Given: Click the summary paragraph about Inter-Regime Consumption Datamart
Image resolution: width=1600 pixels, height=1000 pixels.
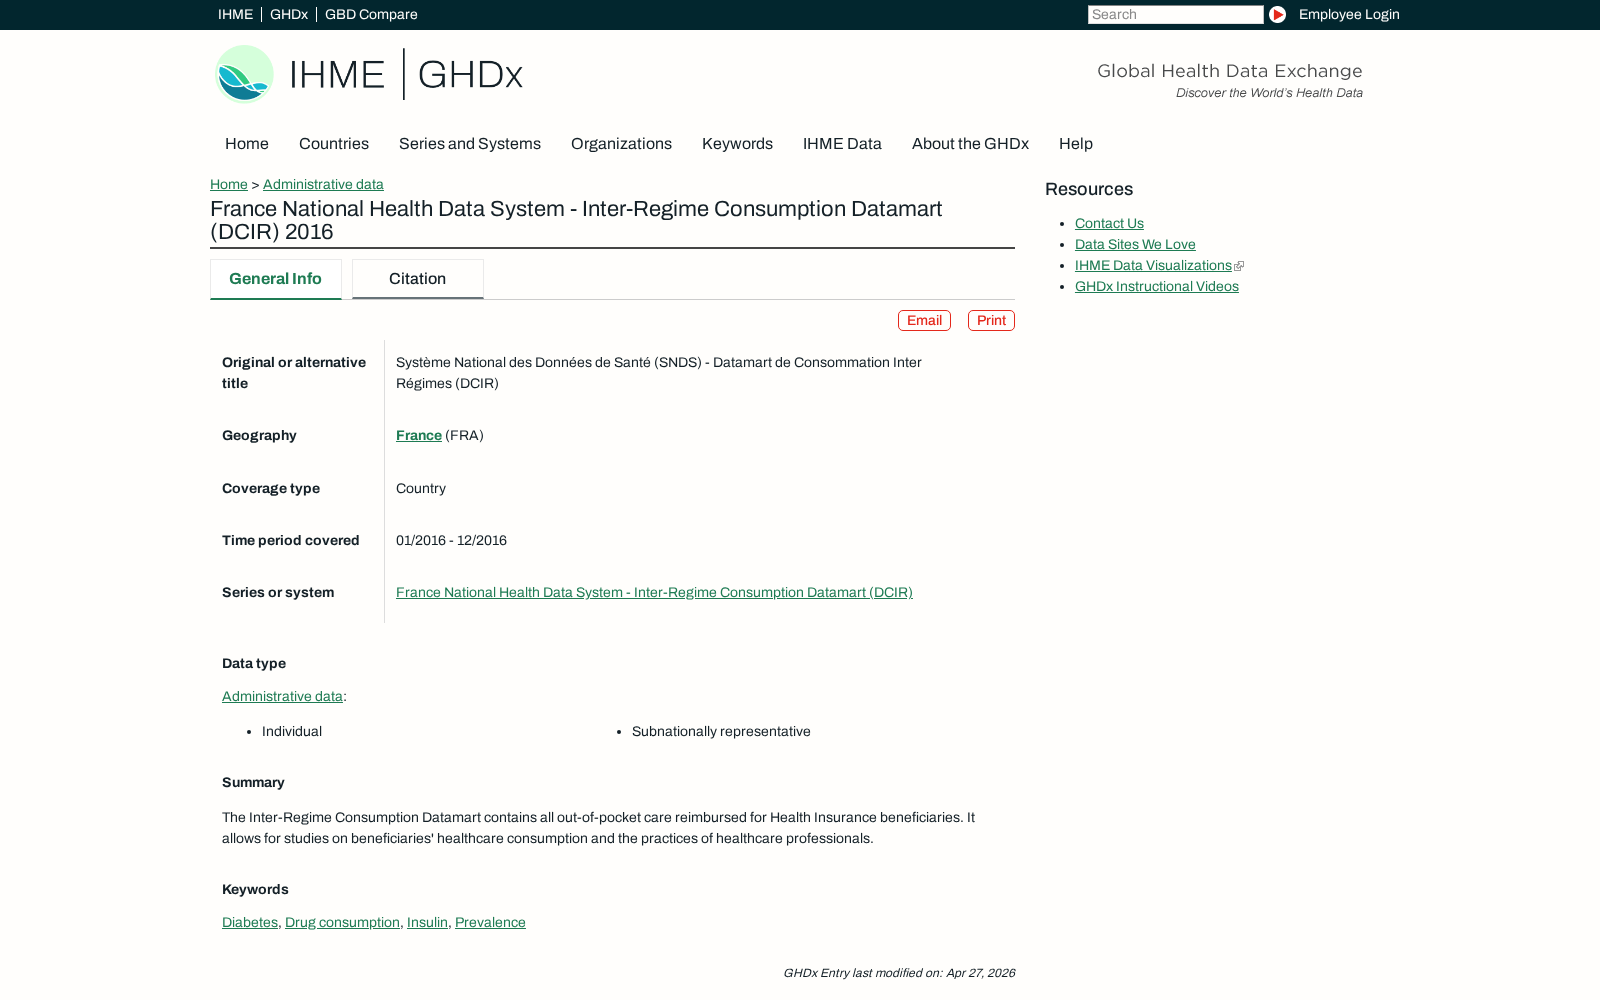Looking at the screenshot, I should tap(598, 828).
